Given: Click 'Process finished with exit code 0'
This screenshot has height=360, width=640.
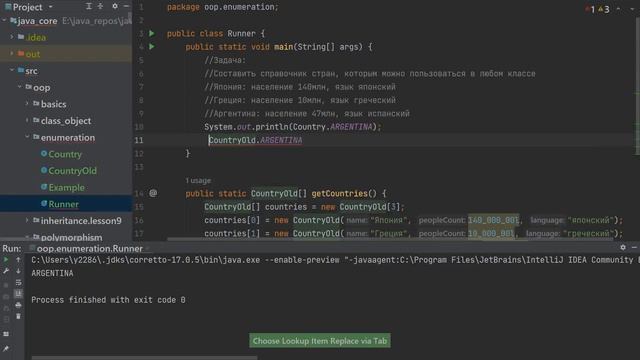Looking at the screenshot, I should [108, 300].
